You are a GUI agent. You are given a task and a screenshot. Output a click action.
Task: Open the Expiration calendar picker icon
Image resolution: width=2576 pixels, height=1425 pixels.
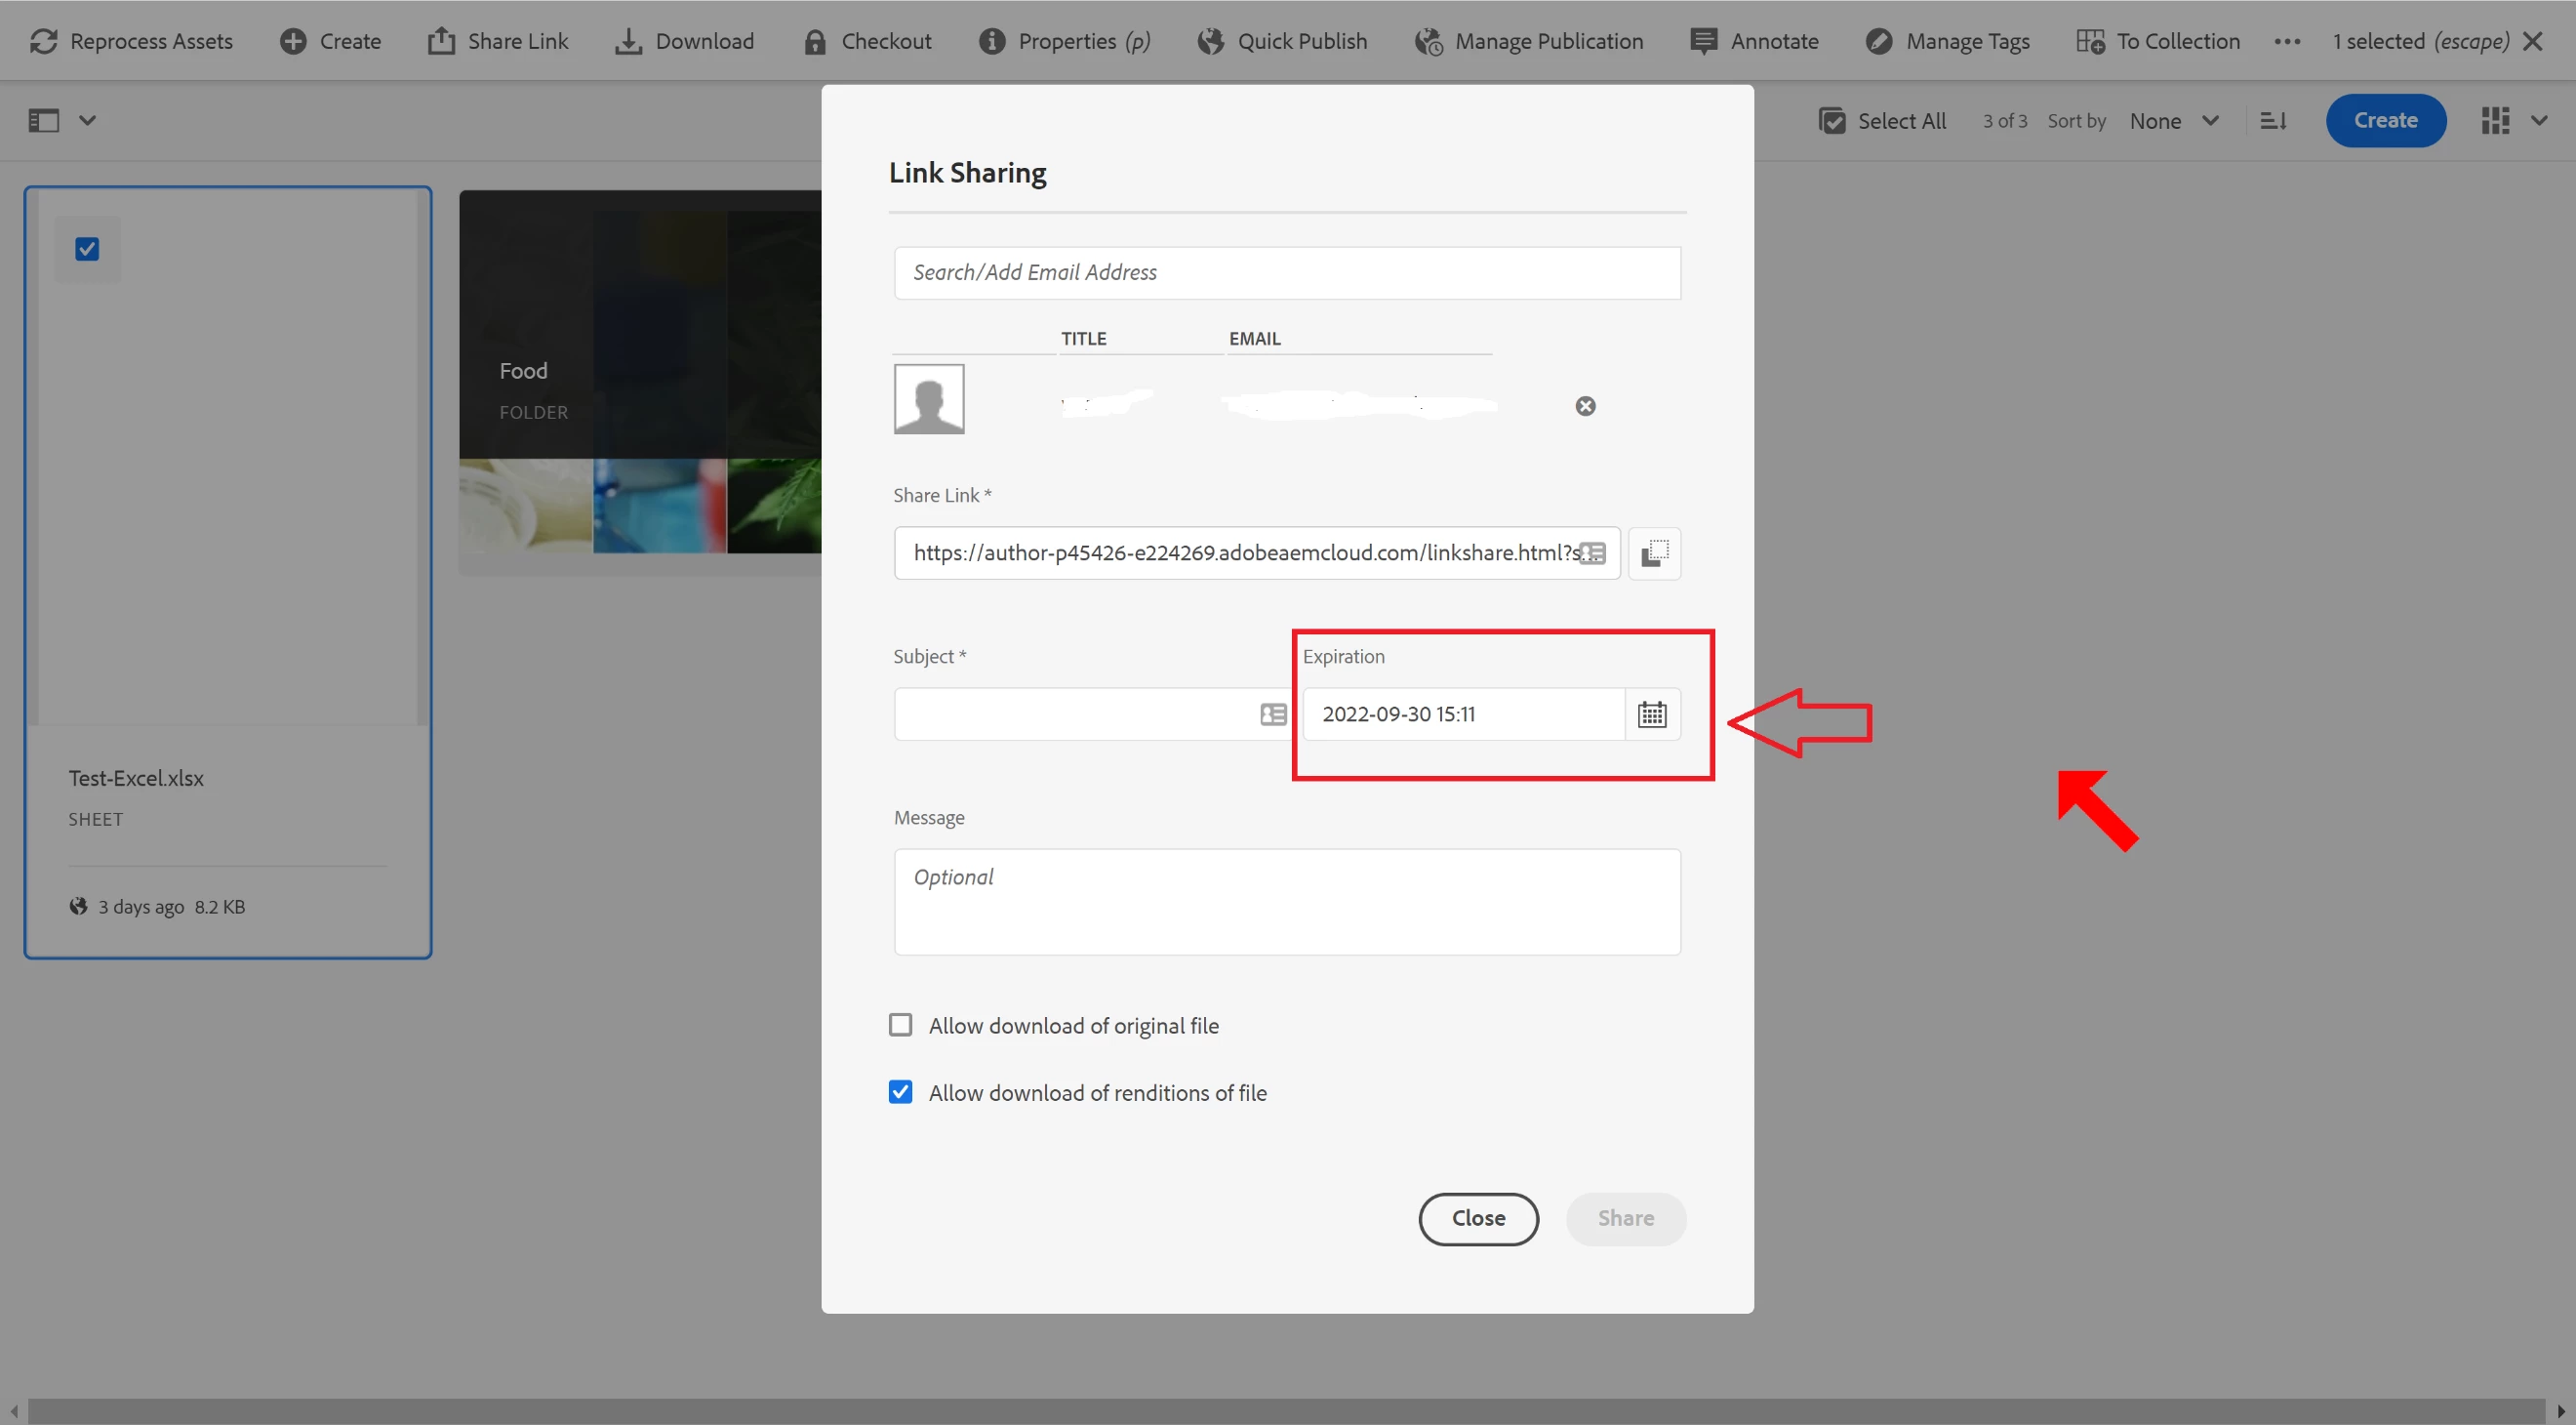point(1652,714)
